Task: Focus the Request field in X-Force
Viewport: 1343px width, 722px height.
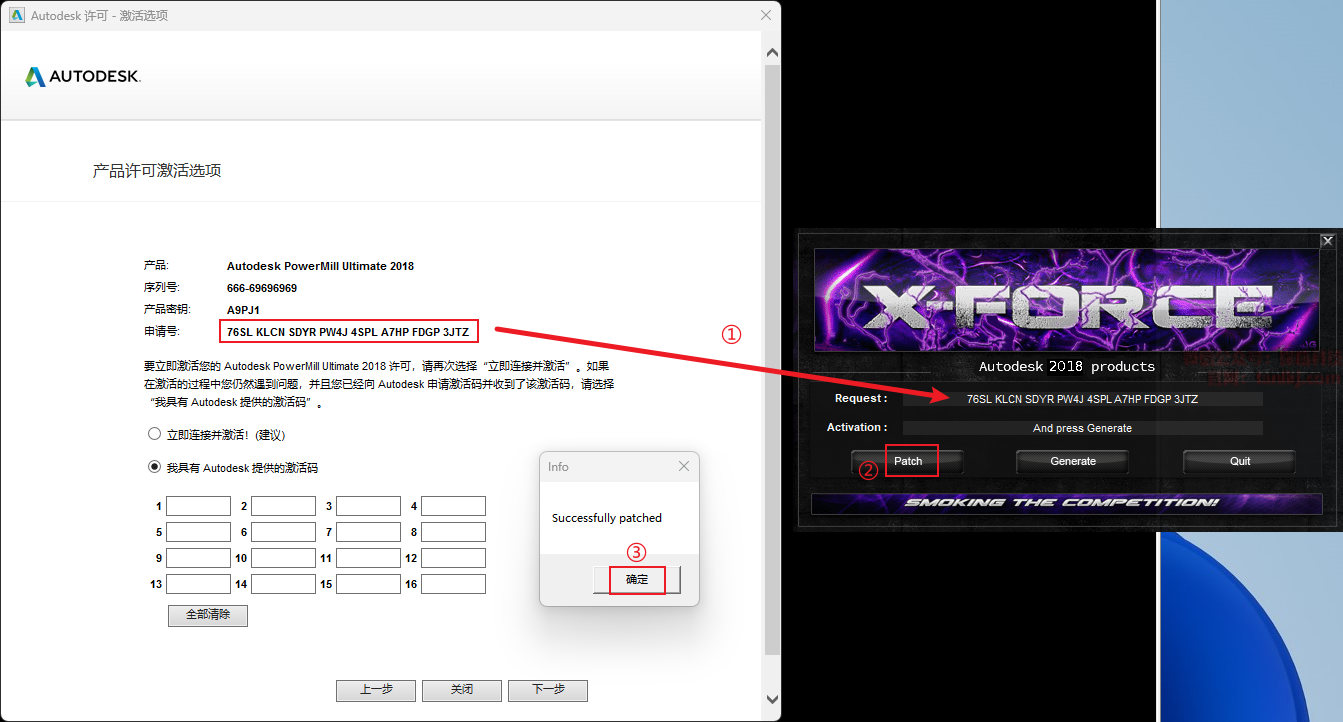Action: pos(1082,399)
